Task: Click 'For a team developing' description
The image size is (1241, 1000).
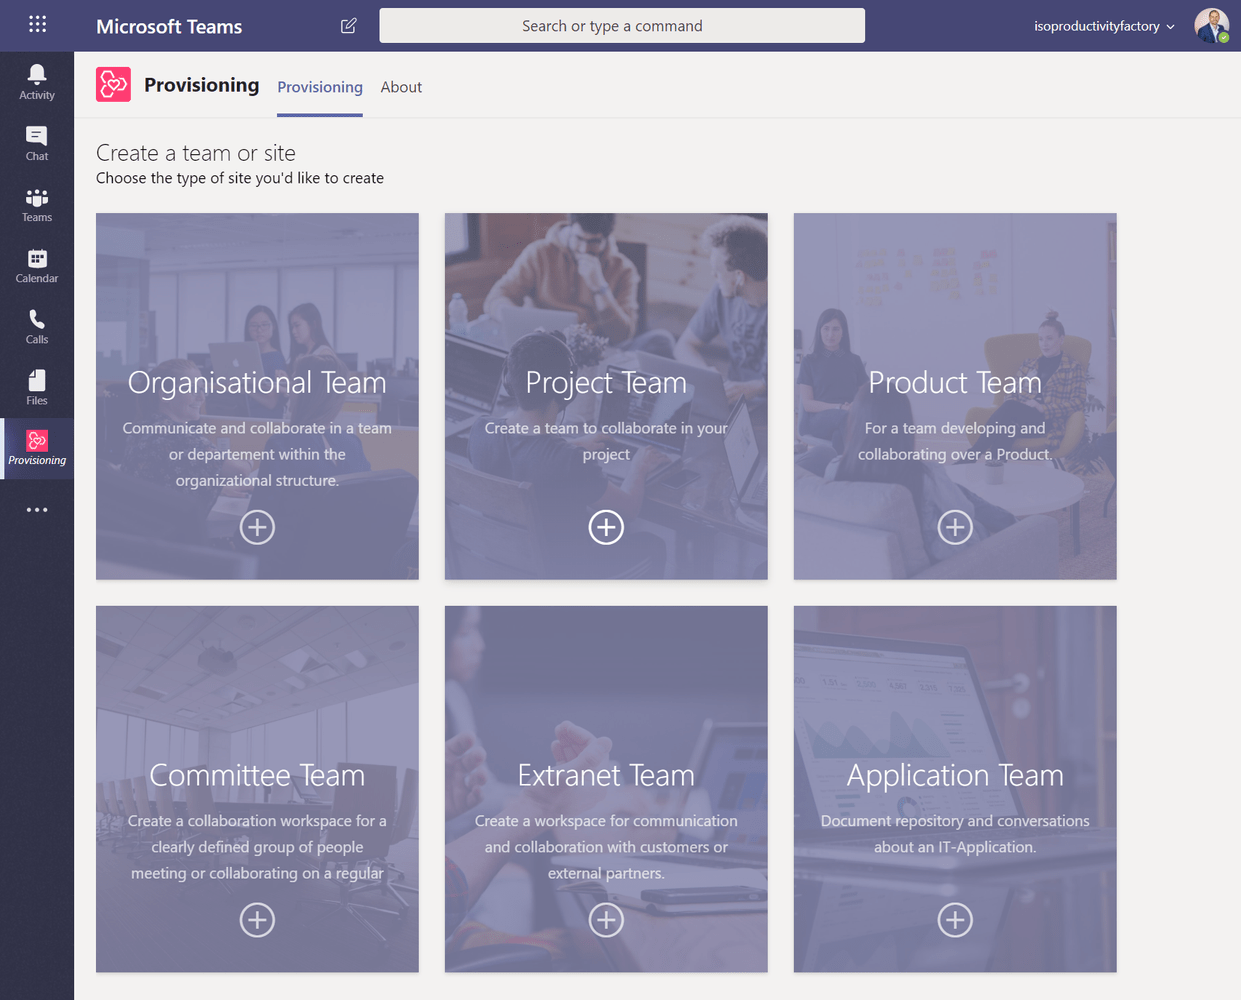Action: click(x=955, y=441)
